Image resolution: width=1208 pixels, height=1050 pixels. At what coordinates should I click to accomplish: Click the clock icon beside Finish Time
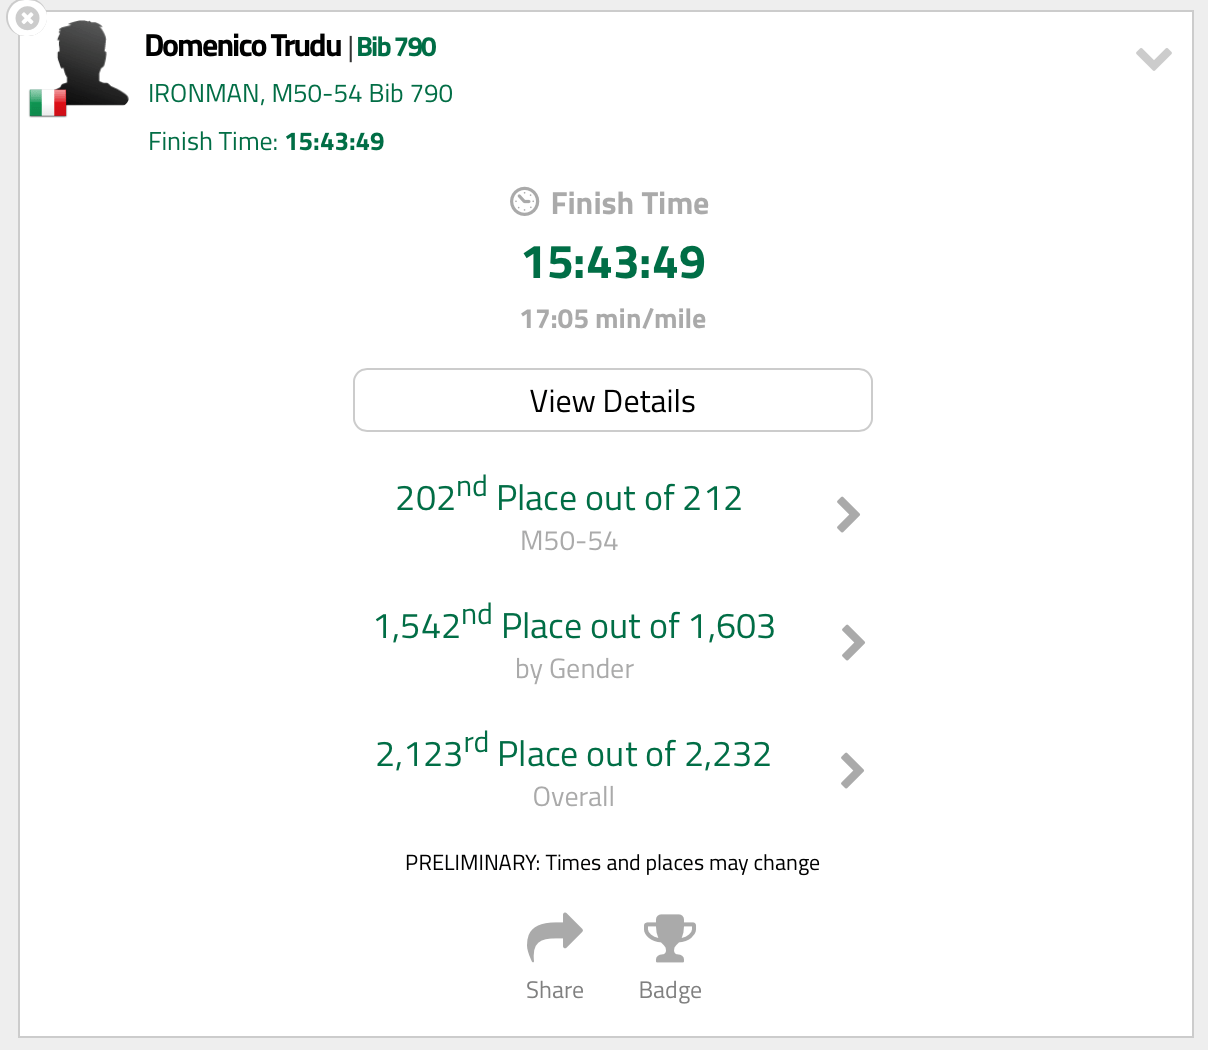[524, 202]
